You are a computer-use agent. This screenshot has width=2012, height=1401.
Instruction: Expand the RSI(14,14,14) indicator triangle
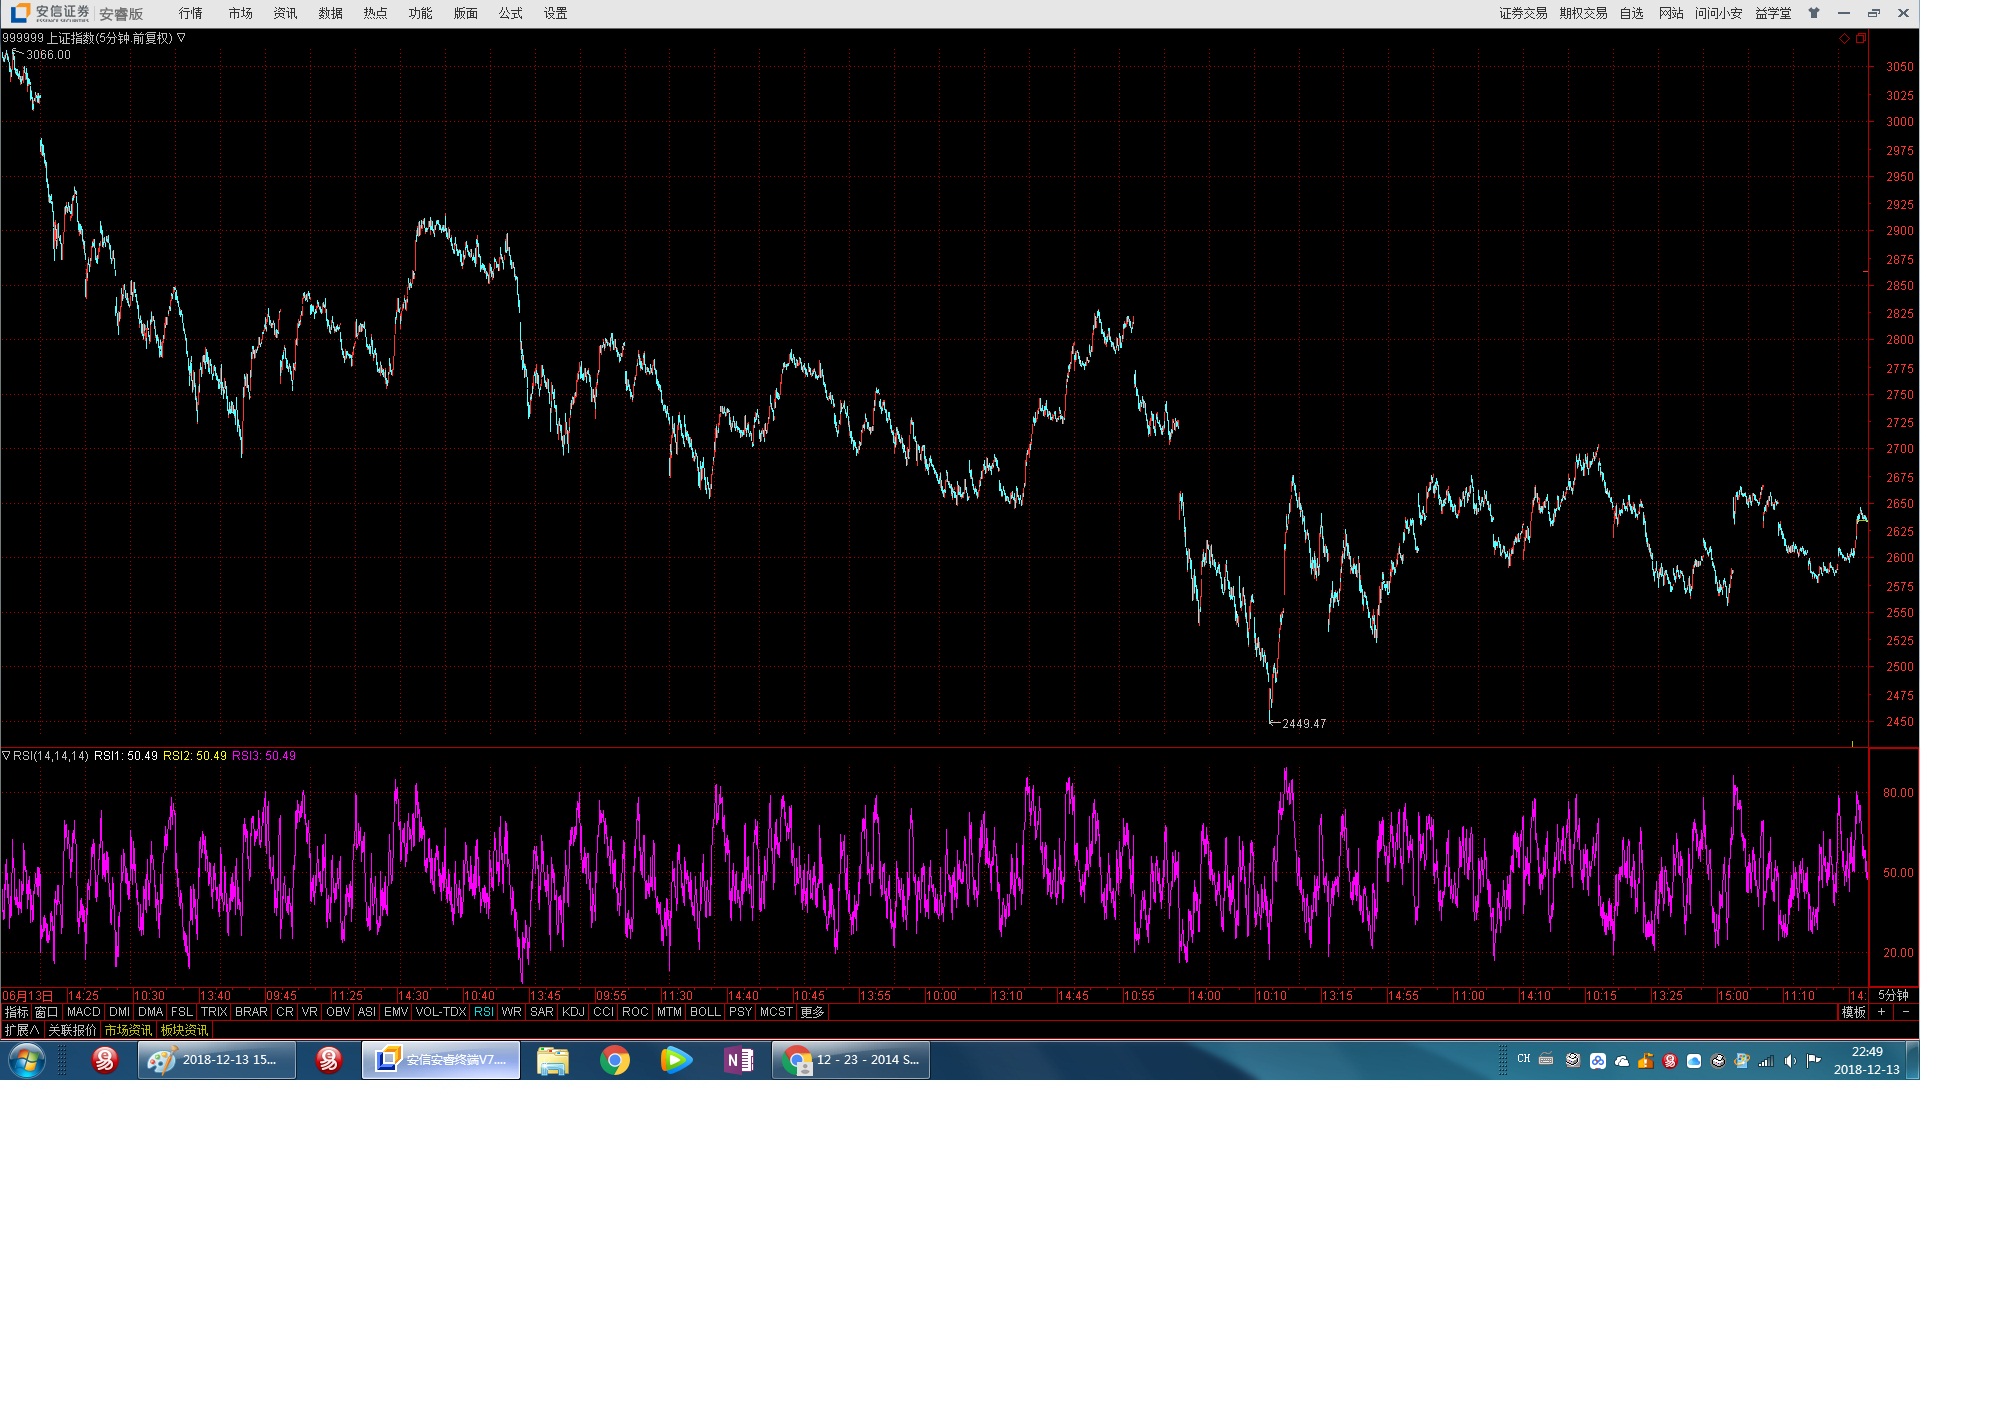click(6, 756)
